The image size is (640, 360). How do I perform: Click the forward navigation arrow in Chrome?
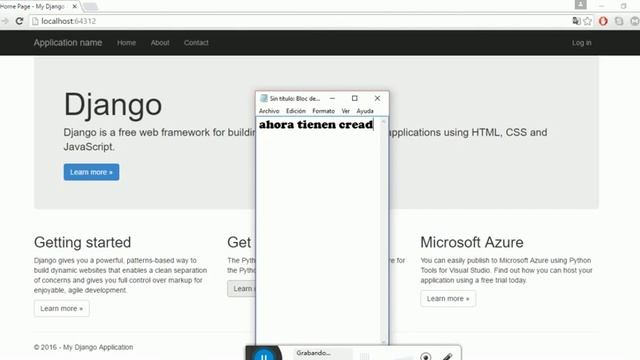pos(5,21)
